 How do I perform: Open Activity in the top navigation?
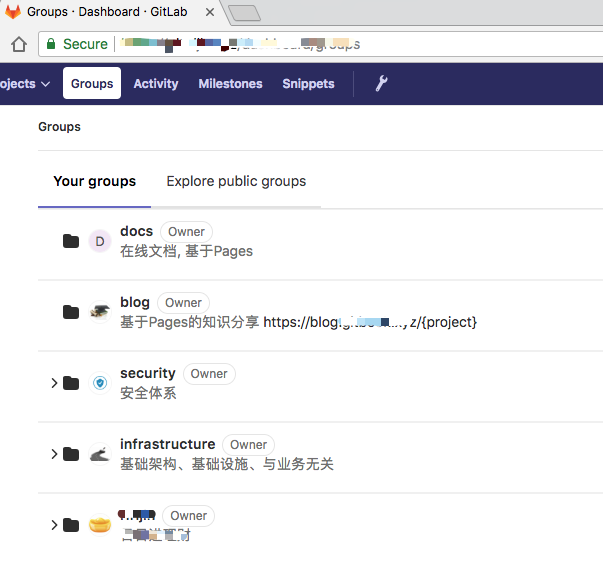point(156,84)
